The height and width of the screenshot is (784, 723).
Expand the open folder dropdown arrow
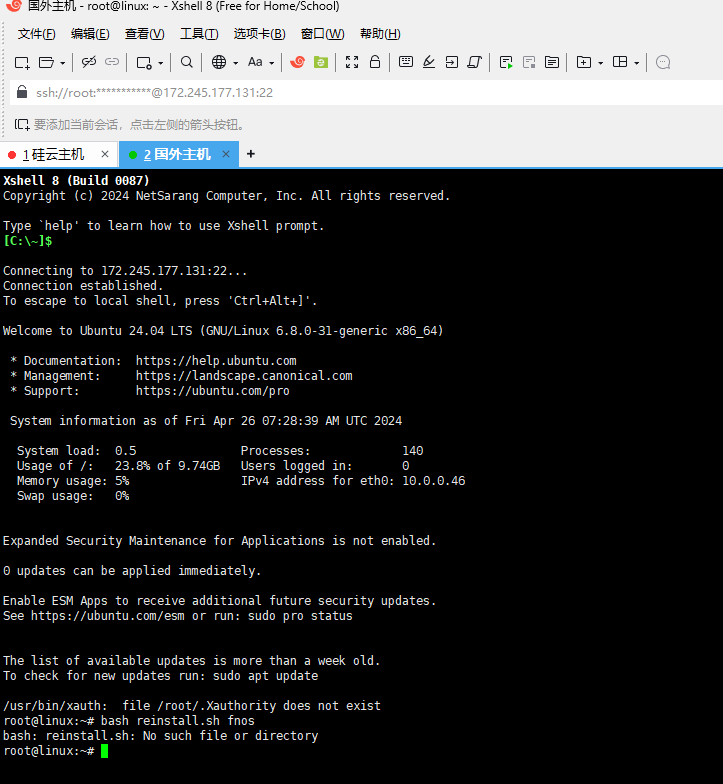[62, 63]
